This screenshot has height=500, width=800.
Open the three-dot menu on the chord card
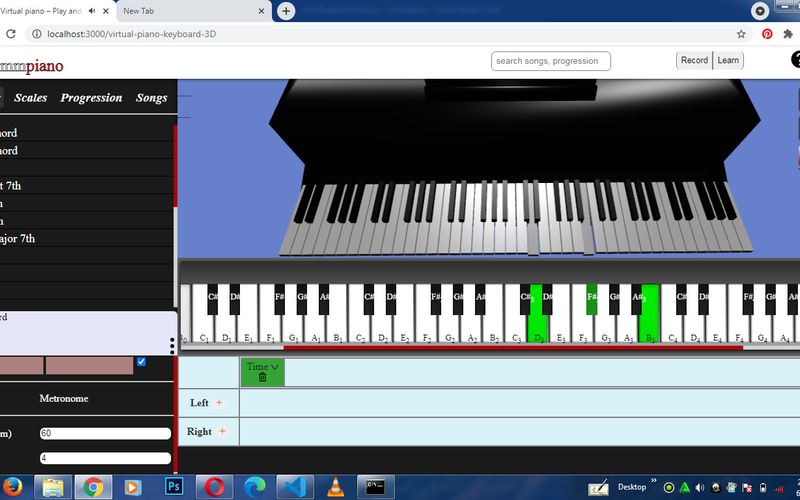pyautogui.click(x=172, y=346)
